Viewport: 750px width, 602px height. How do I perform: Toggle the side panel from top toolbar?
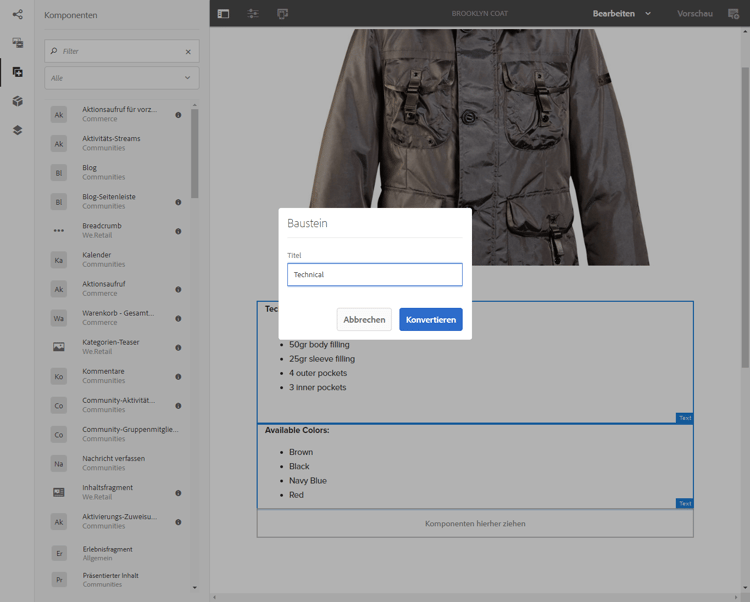(x=223, y=14)
